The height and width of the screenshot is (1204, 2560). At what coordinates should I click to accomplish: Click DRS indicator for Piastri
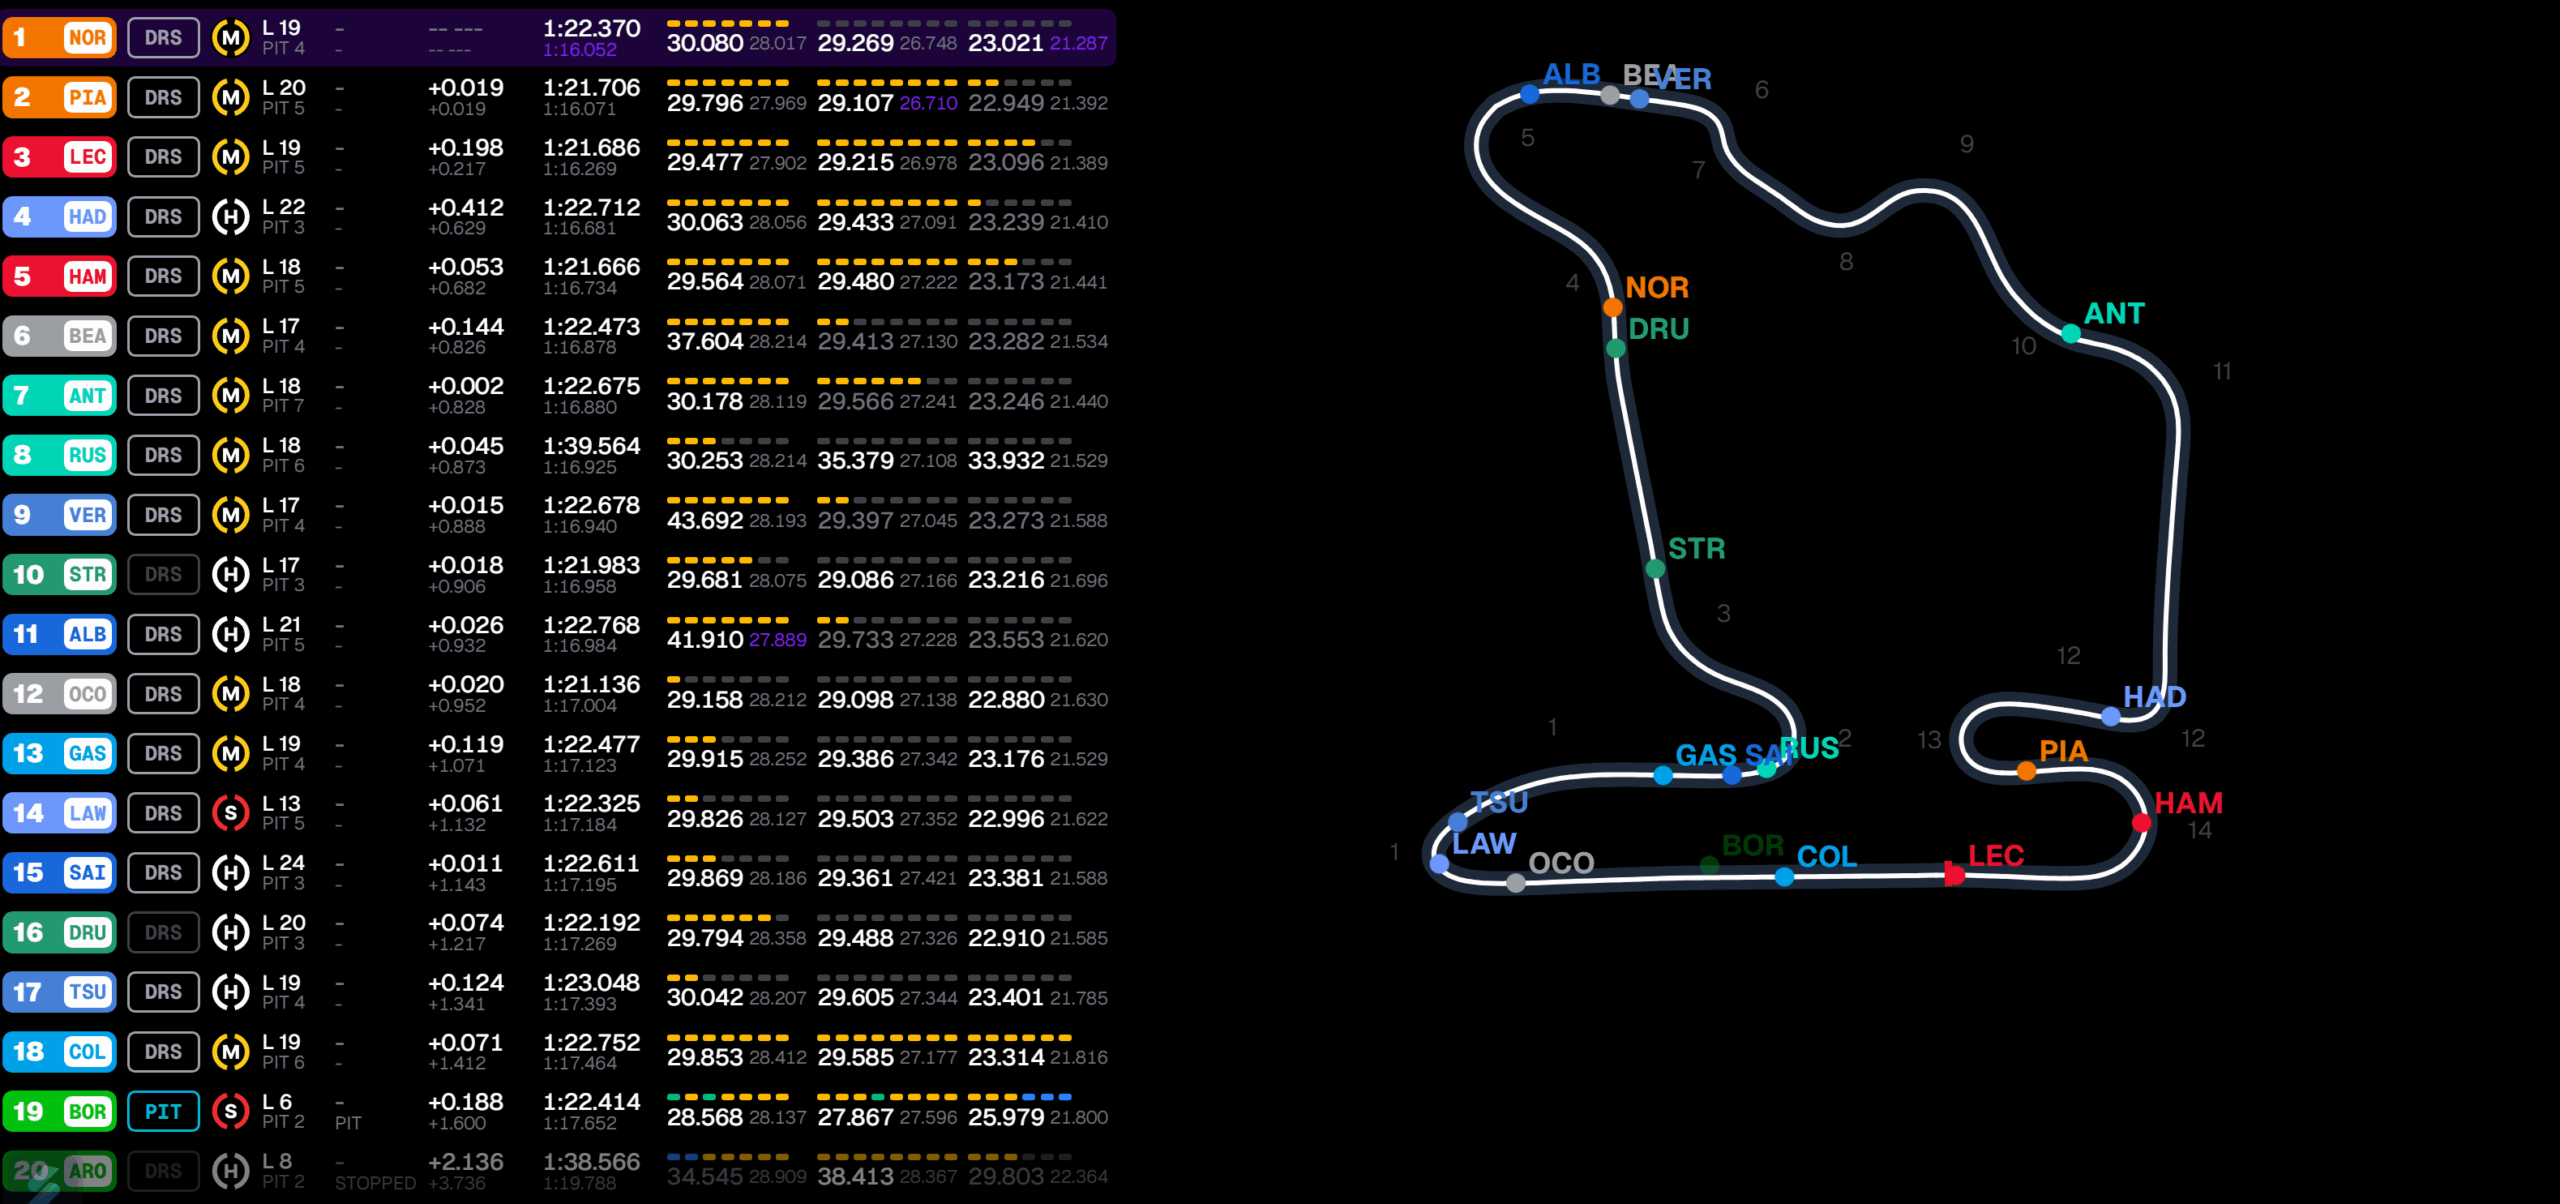coord(163,98)
